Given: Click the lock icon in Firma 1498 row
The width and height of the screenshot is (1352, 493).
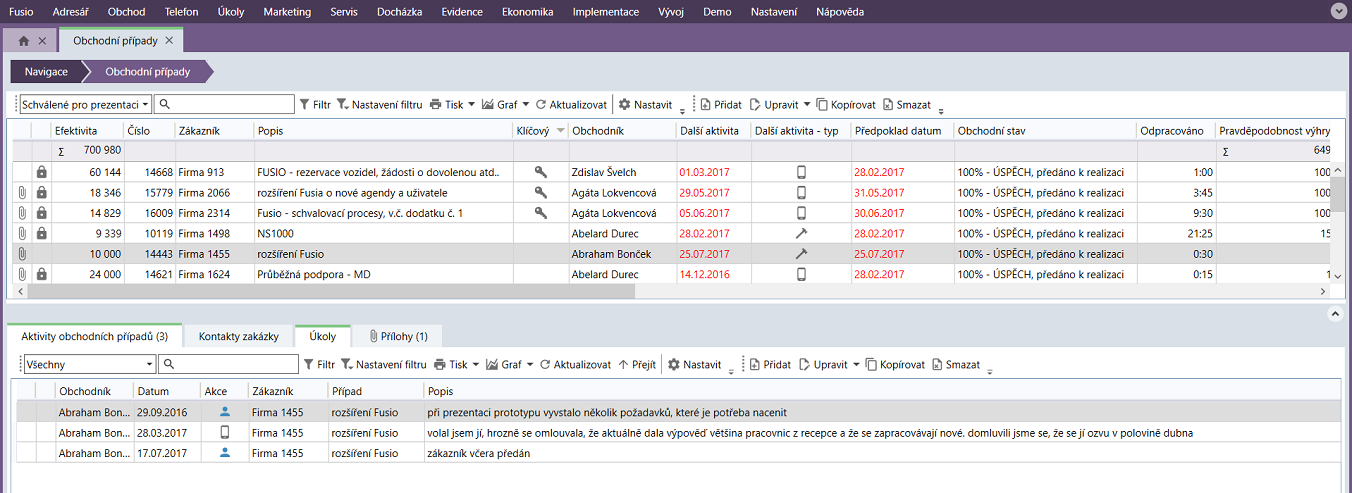Looking at the screenshot, I should coord(41,233).
